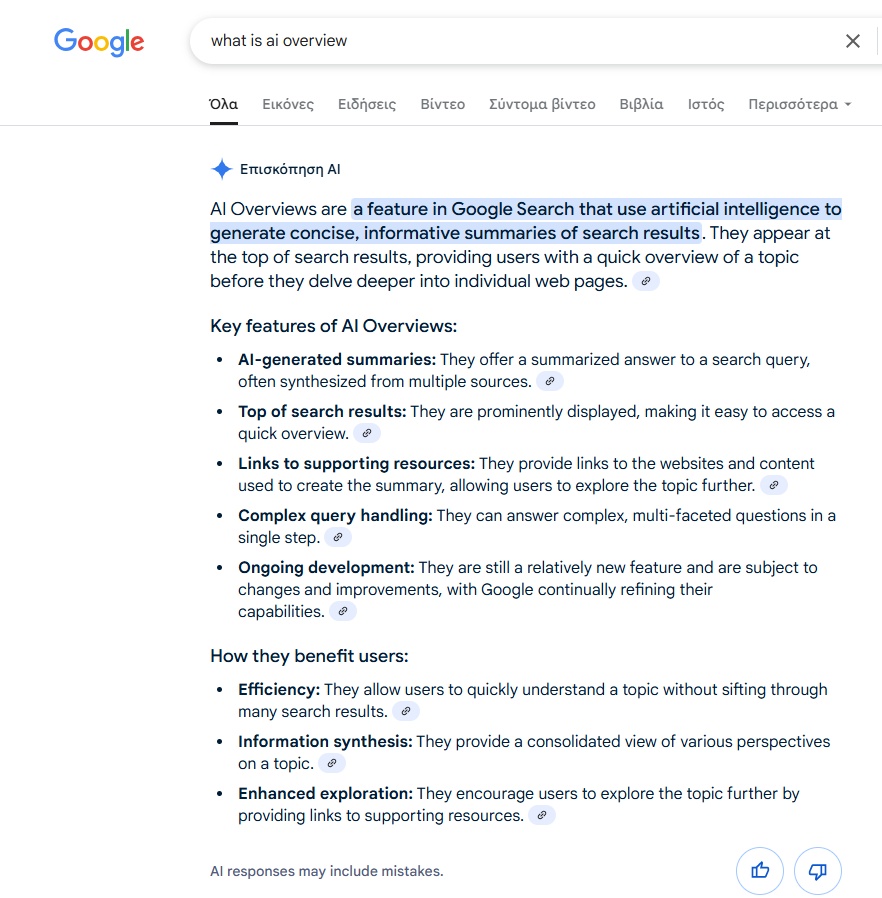Screen dimensions: 882x898
Task: Open source link after 'on a topic.'
Action: (332, 764)
